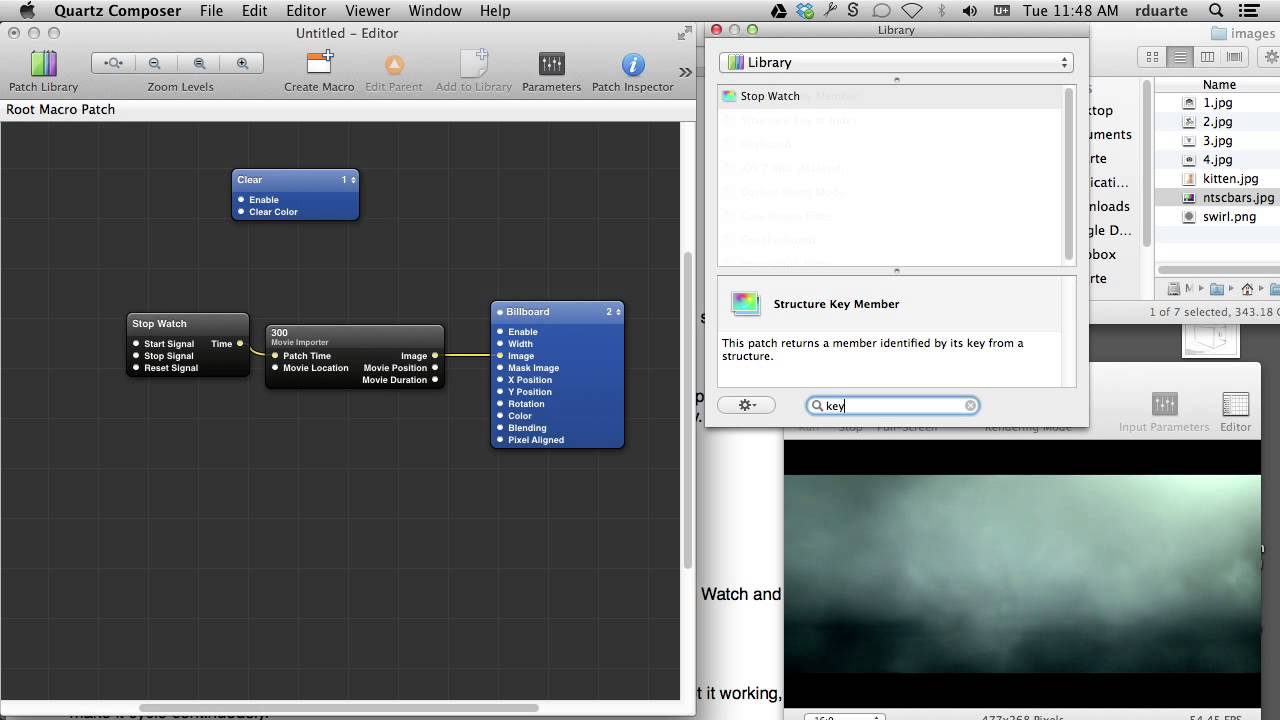Image resolution: width=1280 pixels, height=720 pixels.
Task: Open the Help menu
Action: (x=495, y=11)
